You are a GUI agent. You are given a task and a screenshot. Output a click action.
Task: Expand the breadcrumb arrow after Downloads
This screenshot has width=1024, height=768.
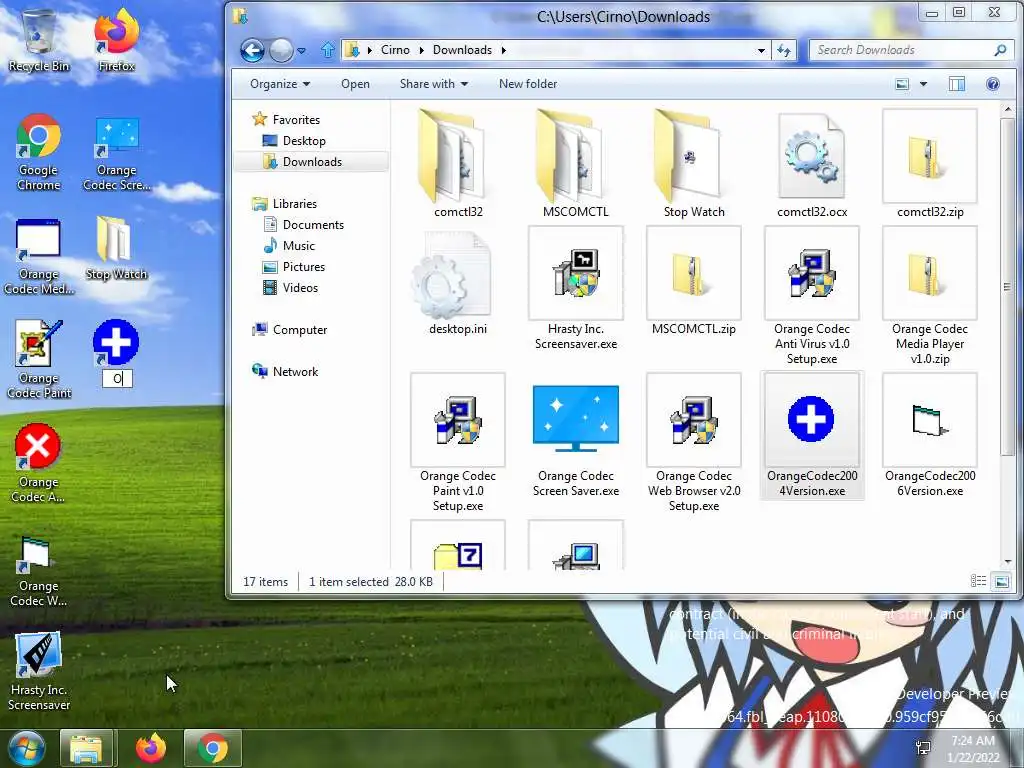point(504,50)
